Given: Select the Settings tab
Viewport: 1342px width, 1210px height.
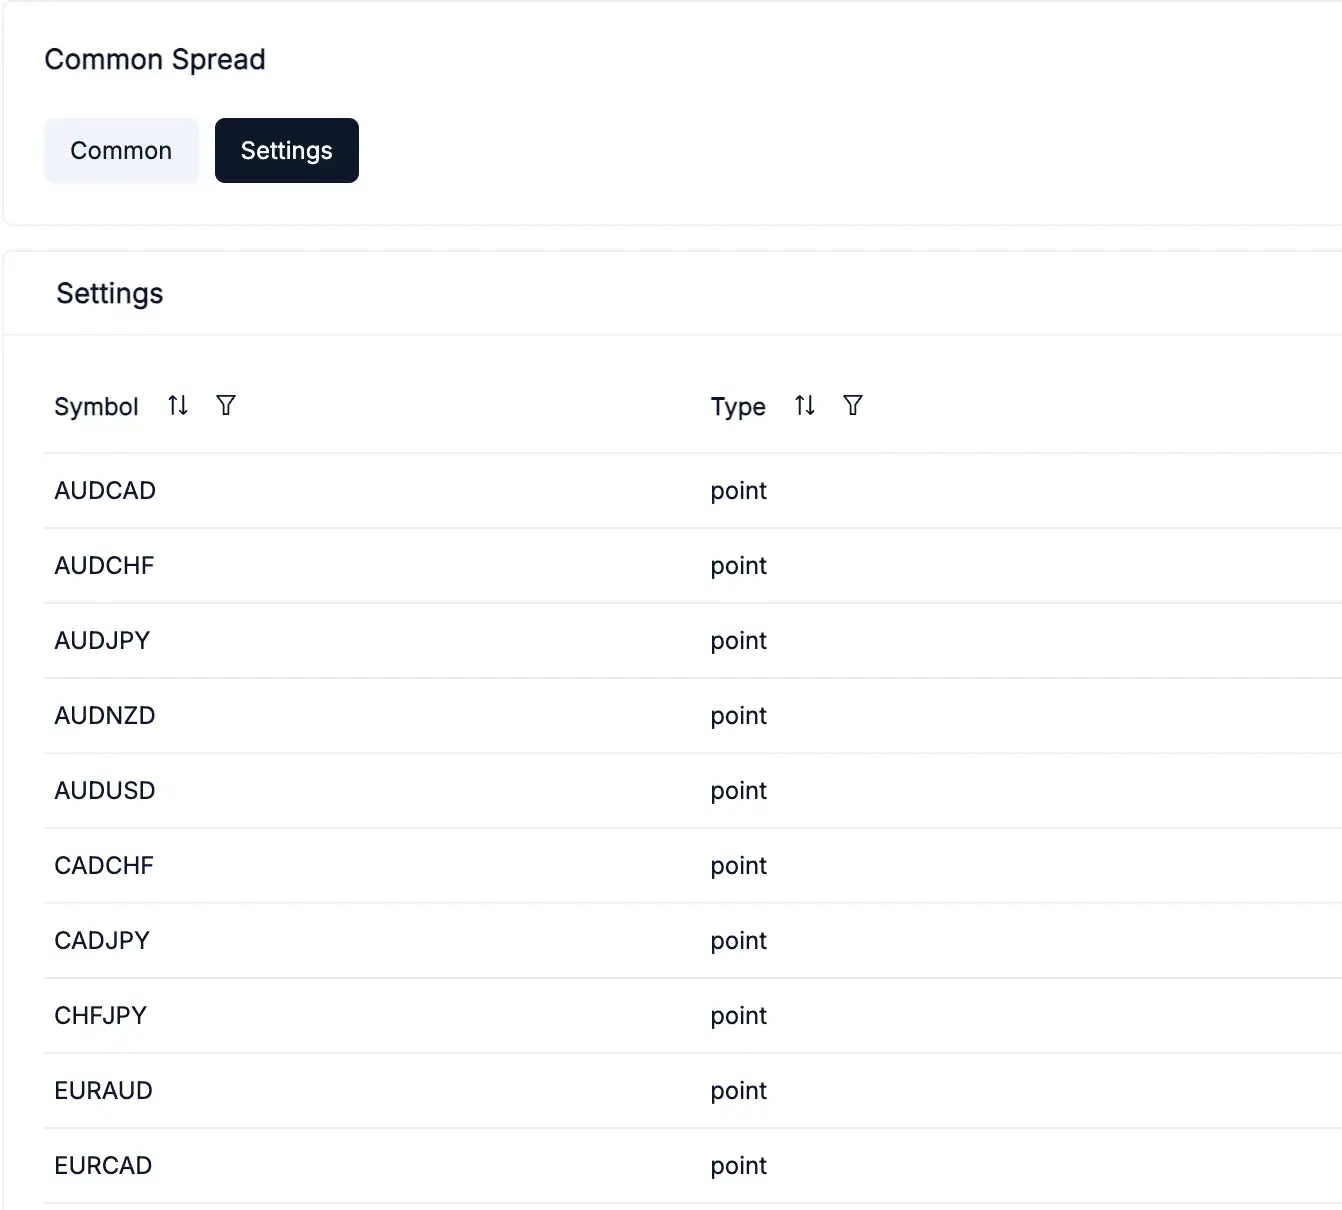Looking at the screenshot, I should pos(286,151).
